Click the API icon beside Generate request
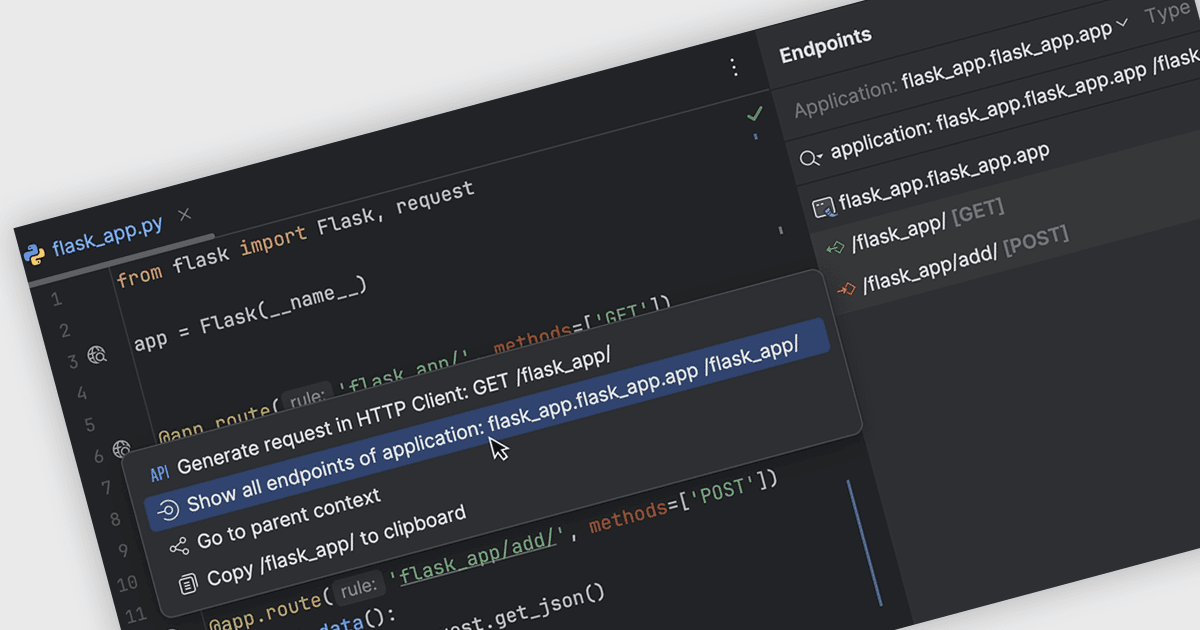 (159, 473)
